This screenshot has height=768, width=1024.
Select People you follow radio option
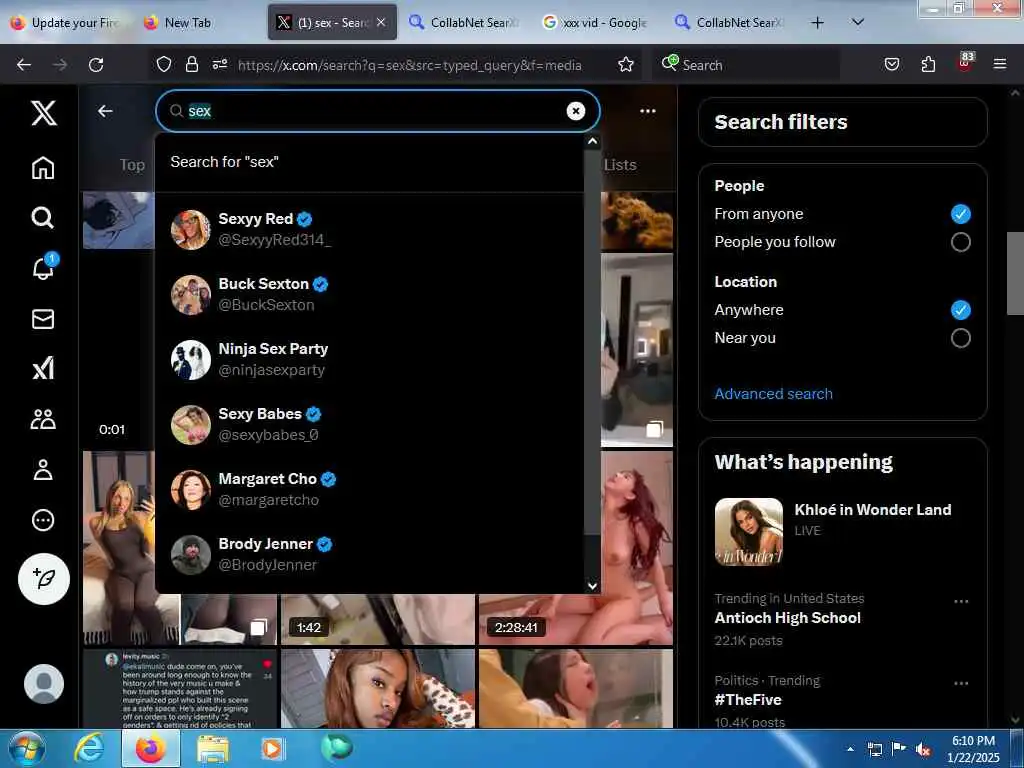click(x=960, y=242)
